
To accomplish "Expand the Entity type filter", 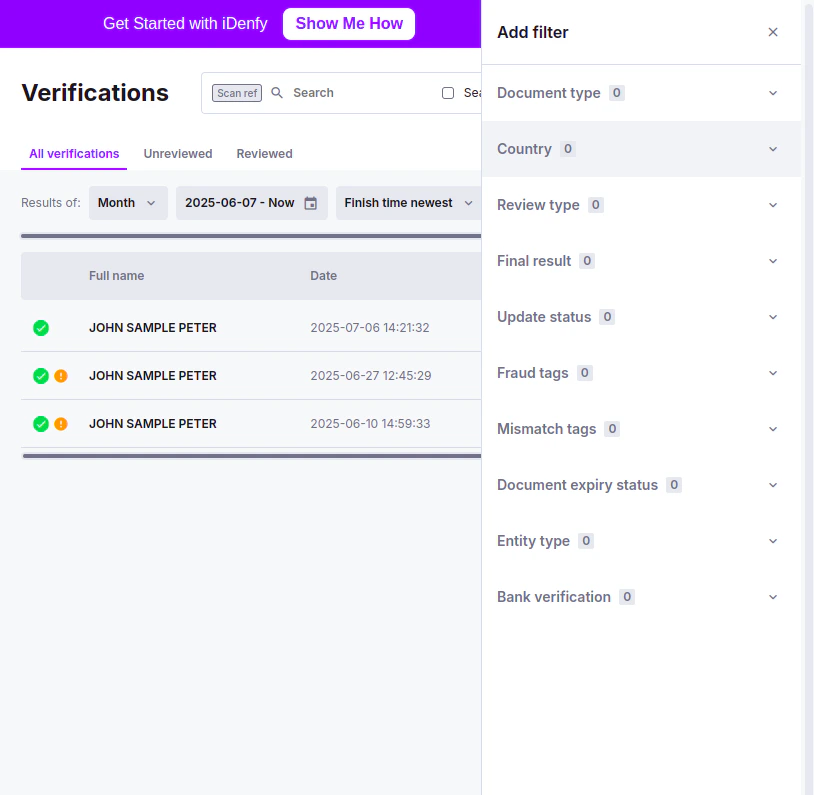I will 641,542.
